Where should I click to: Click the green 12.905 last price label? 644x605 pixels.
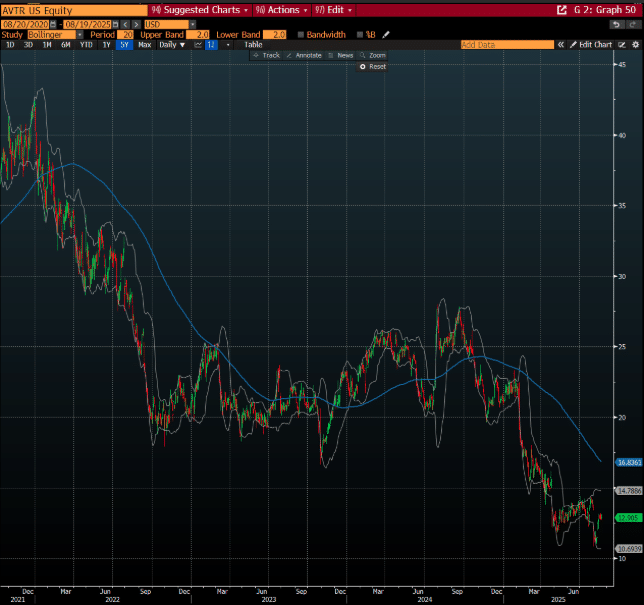coord(629,518)
